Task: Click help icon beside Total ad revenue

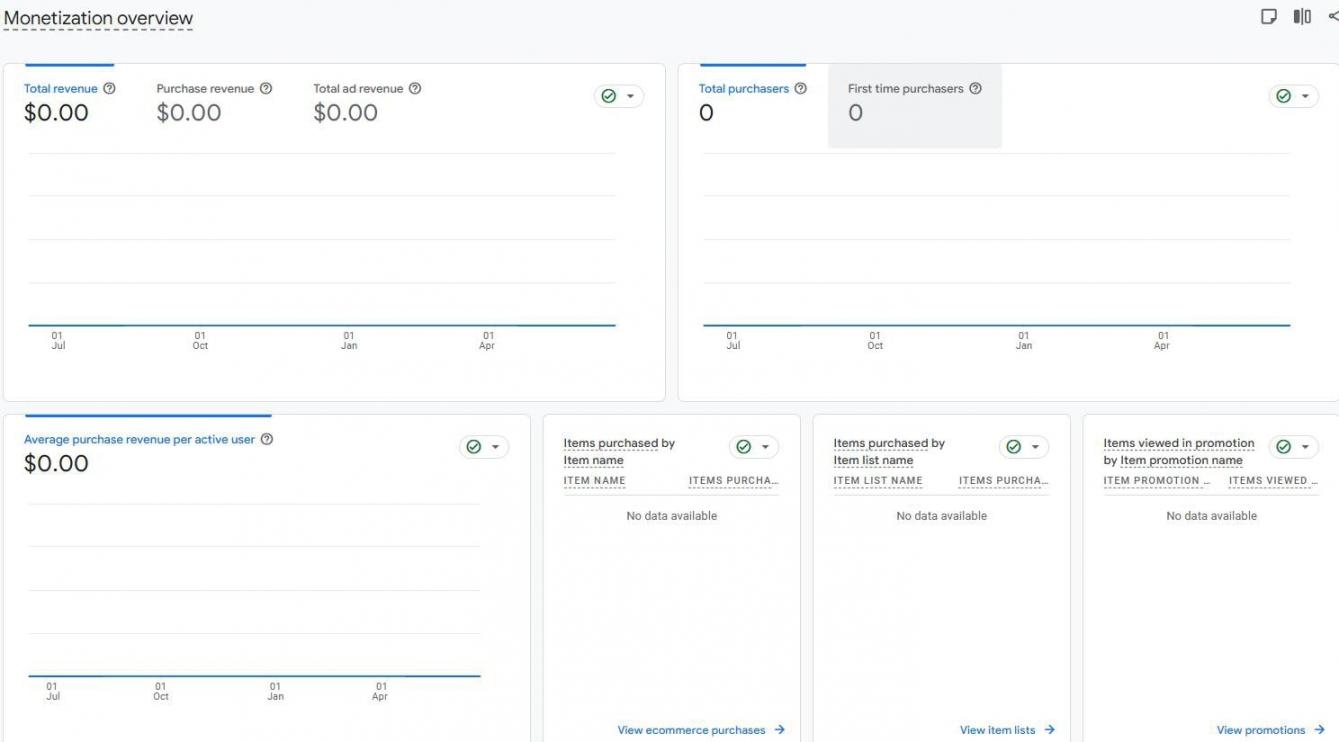Action: coord(415,88)
